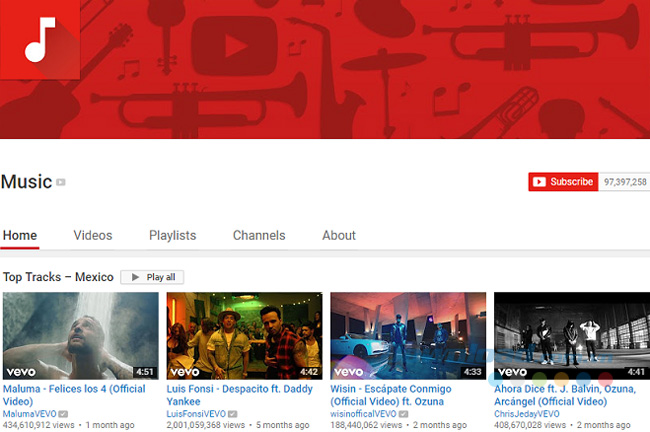Image resolution: width=650 pixels, height=432 pixels.
Task: Click verified badge beside LuisFonsiVEVO
Action: coord(233,414)
